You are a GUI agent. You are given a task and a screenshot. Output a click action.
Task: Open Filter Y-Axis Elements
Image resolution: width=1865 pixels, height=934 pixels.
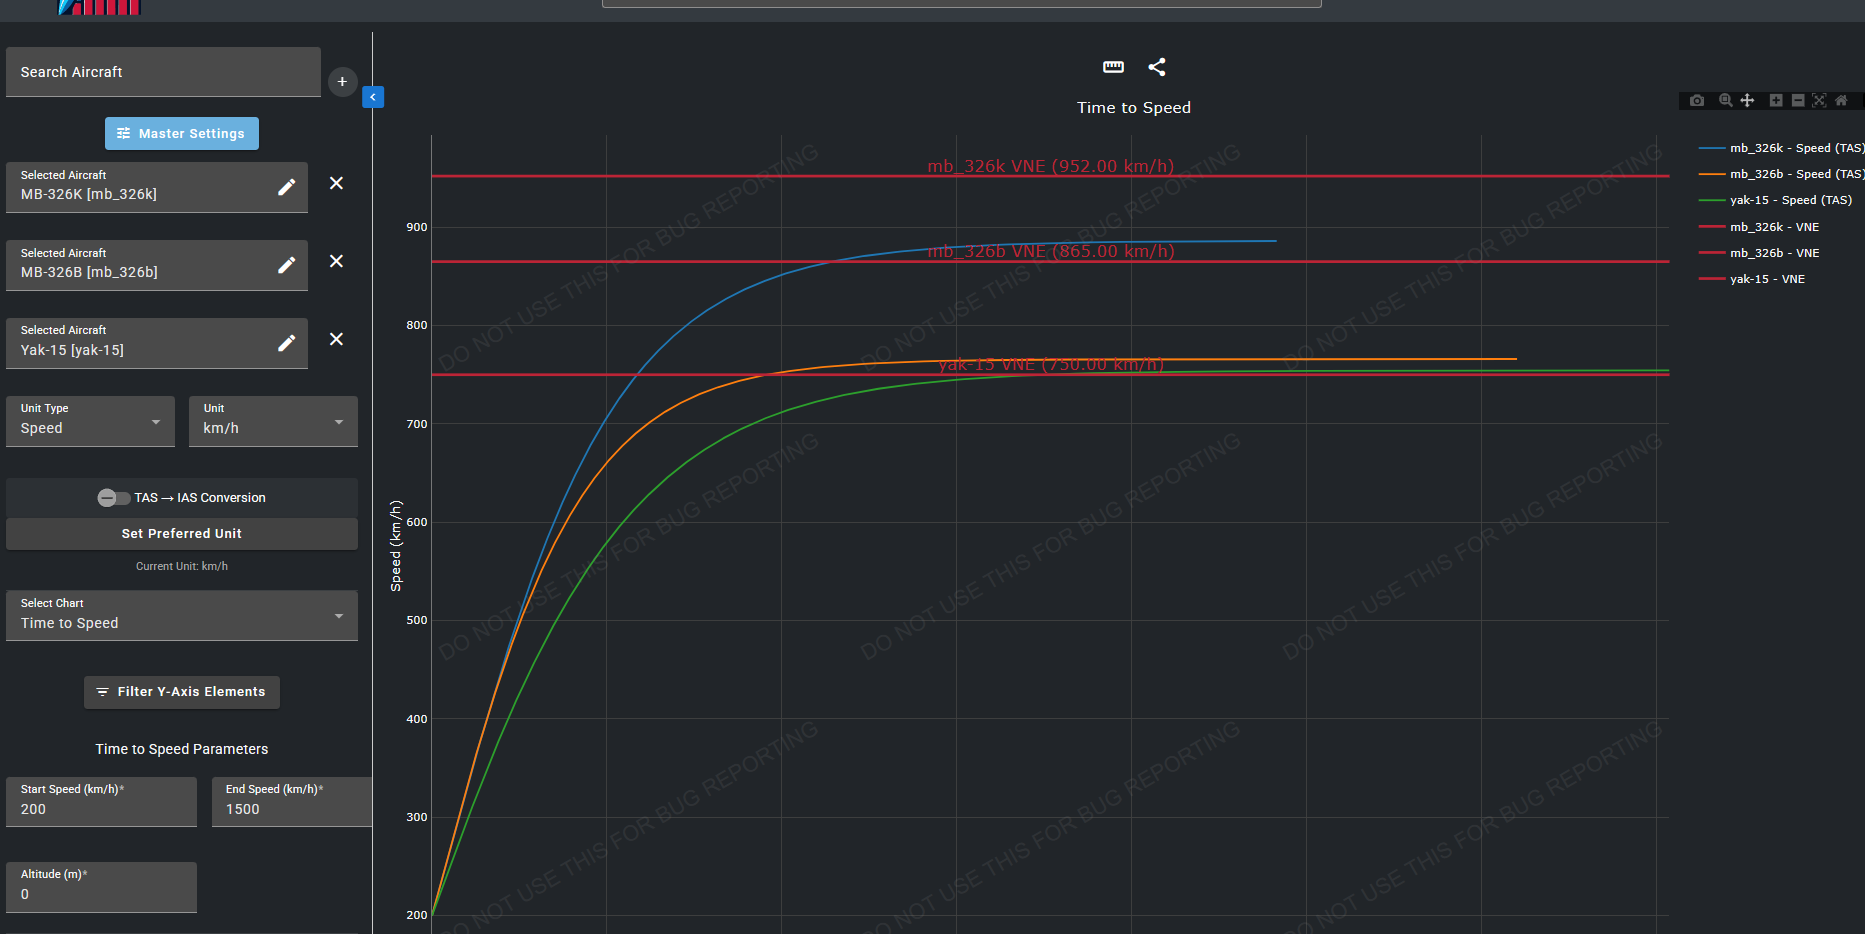[x=182, y=692]
